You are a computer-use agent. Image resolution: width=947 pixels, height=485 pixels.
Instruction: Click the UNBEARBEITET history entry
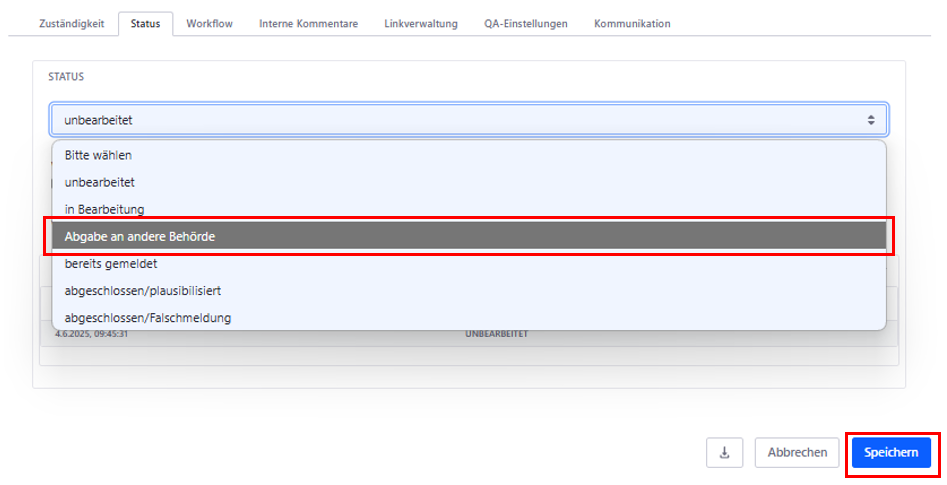(496, 333)
